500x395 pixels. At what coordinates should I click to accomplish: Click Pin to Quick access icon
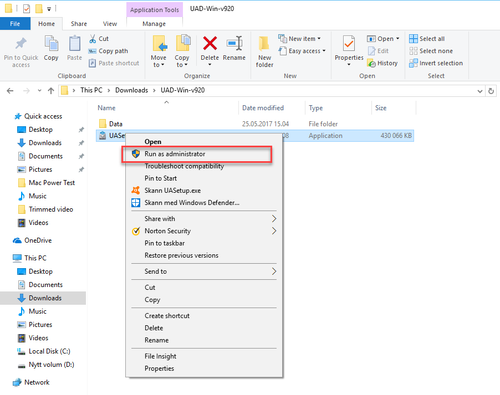point(21,43)
